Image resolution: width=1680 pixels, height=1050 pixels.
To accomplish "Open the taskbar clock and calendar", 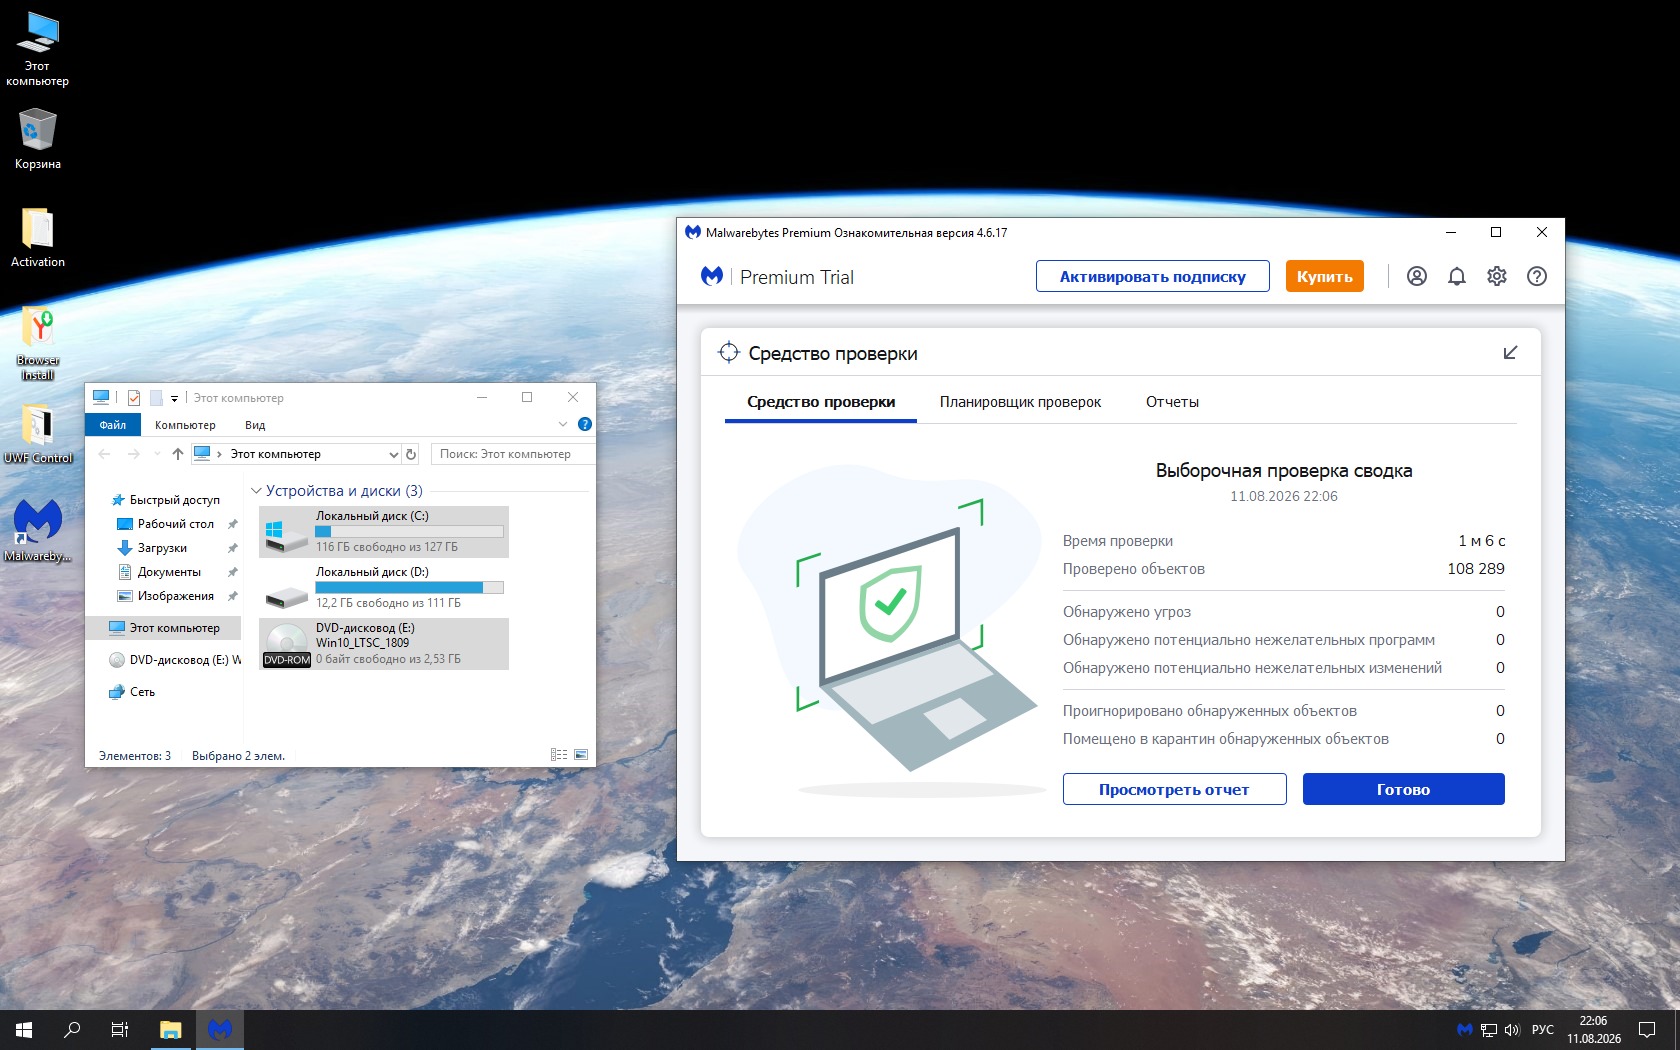I will tap(1594, 1030).
